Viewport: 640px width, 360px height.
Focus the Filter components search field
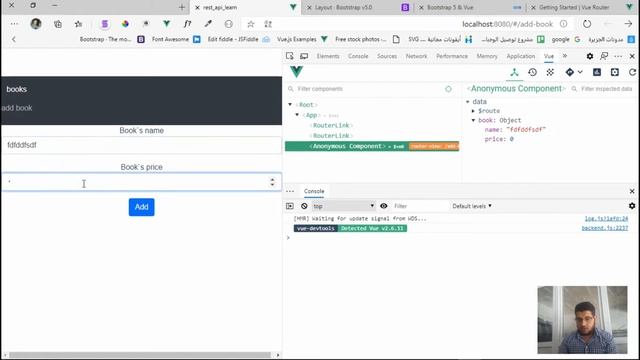tap(367, 89)
